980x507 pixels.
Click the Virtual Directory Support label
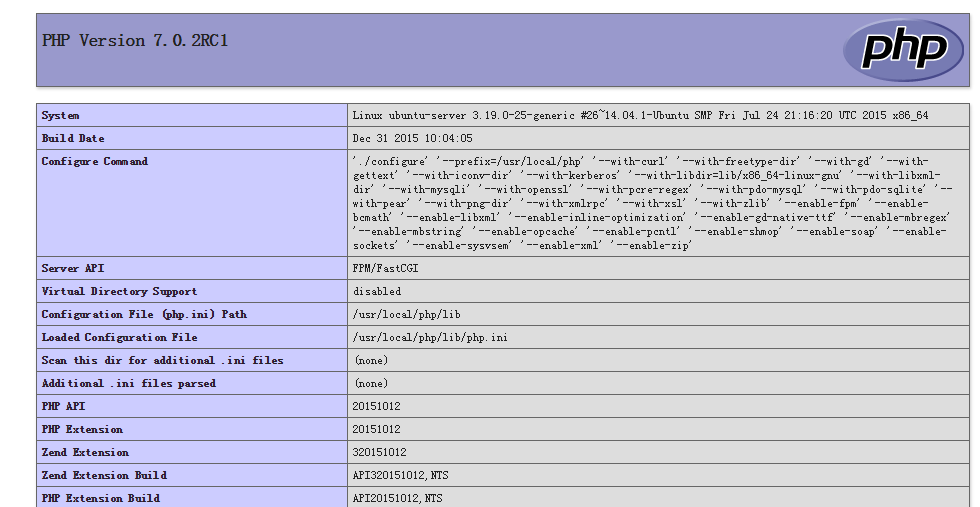point(119,291)
